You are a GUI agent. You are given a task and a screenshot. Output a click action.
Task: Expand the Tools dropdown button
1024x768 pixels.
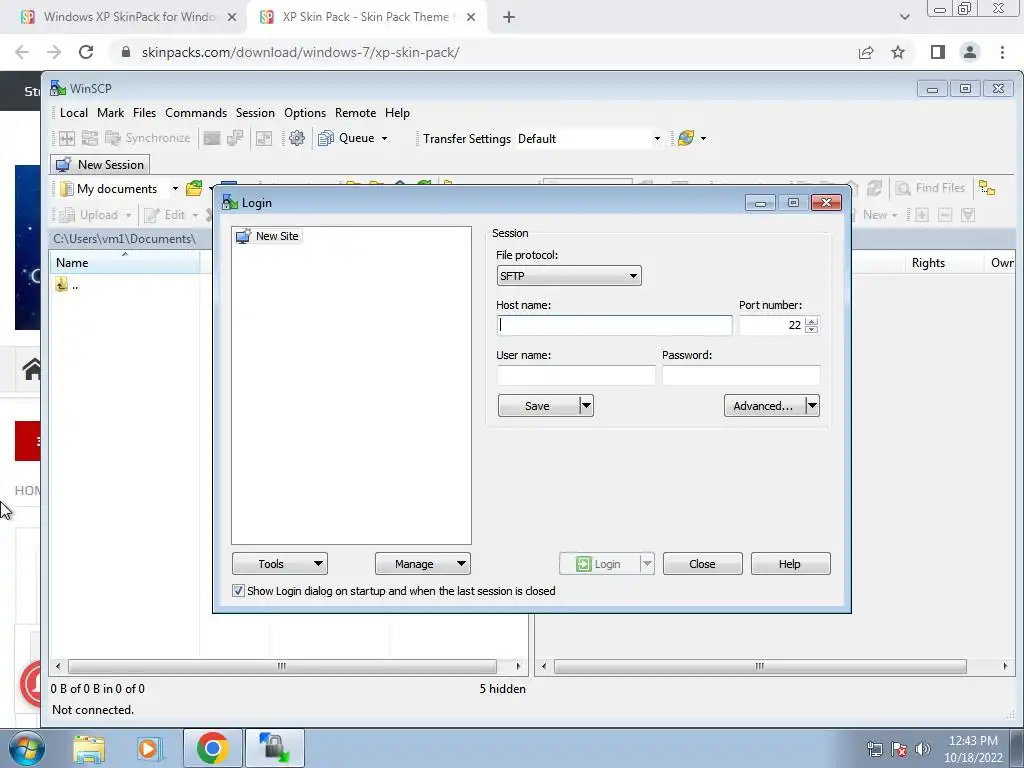click(x=280, y=564)
